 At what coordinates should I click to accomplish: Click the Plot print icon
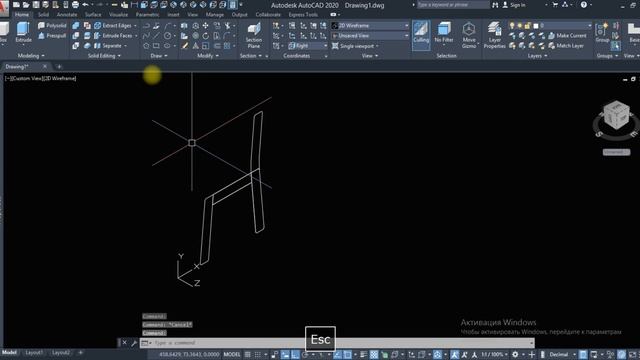click(x=76, y=5)
